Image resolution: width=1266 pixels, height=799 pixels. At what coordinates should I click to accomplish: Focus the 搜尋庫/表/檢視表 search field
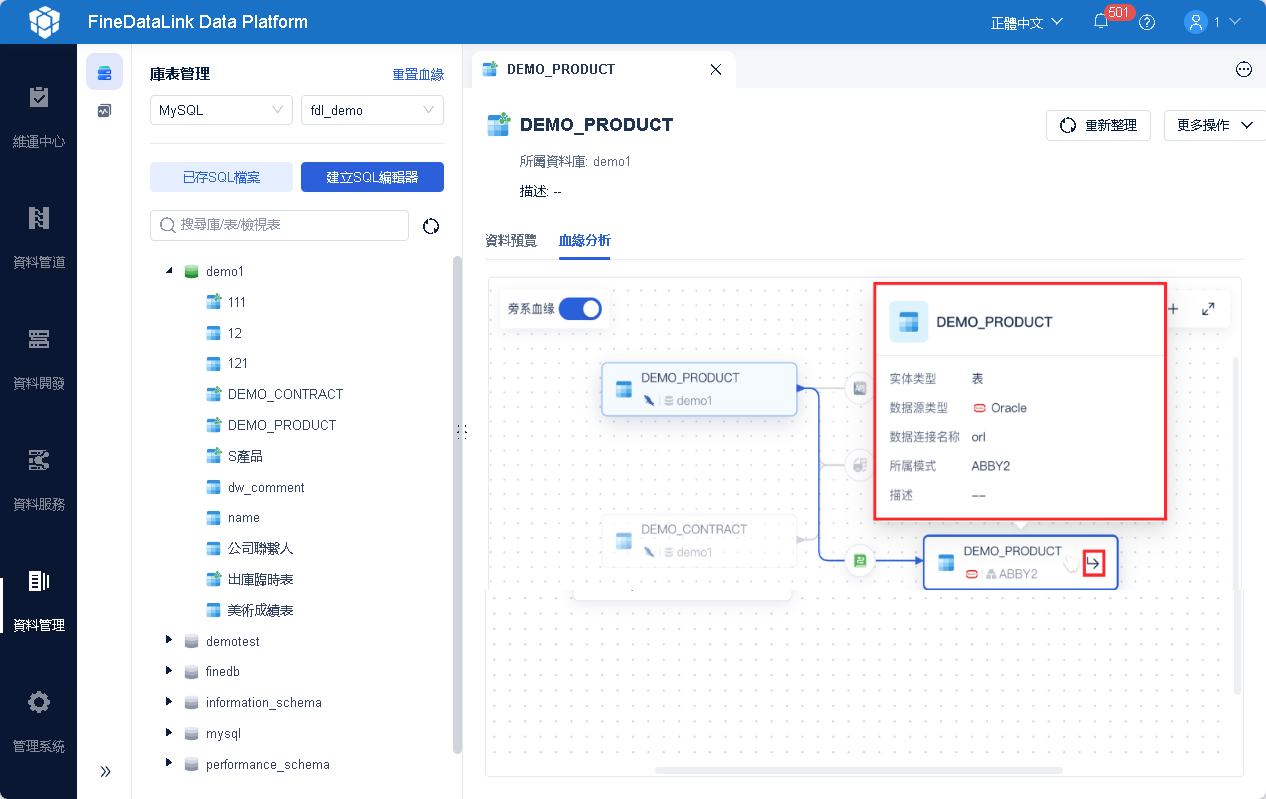tap(279, 225)
